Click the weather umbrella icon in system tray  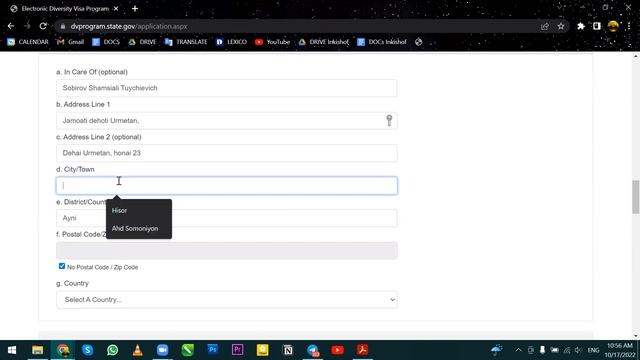(x=496, y=350)
